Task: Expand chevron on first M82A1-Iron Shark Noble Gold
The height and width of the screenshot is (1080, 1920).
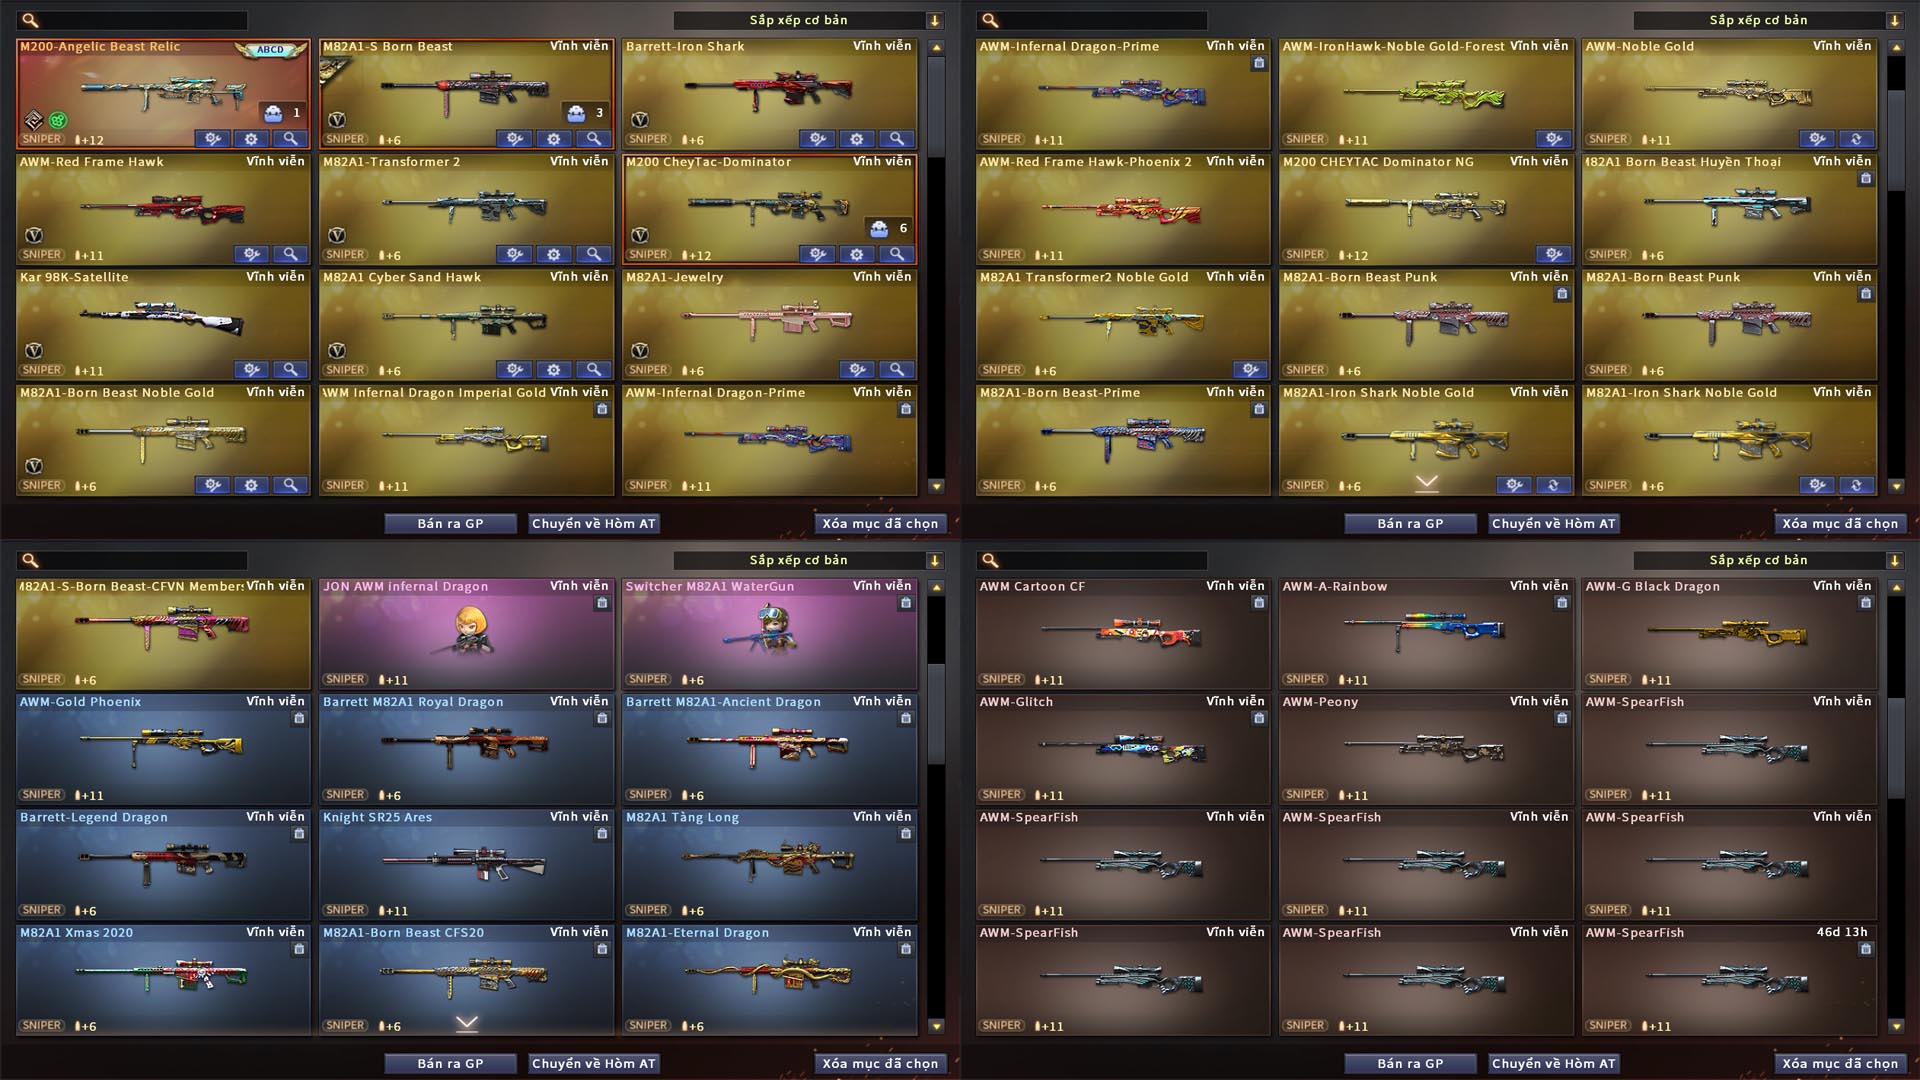Action: (x=1427, y=482)
